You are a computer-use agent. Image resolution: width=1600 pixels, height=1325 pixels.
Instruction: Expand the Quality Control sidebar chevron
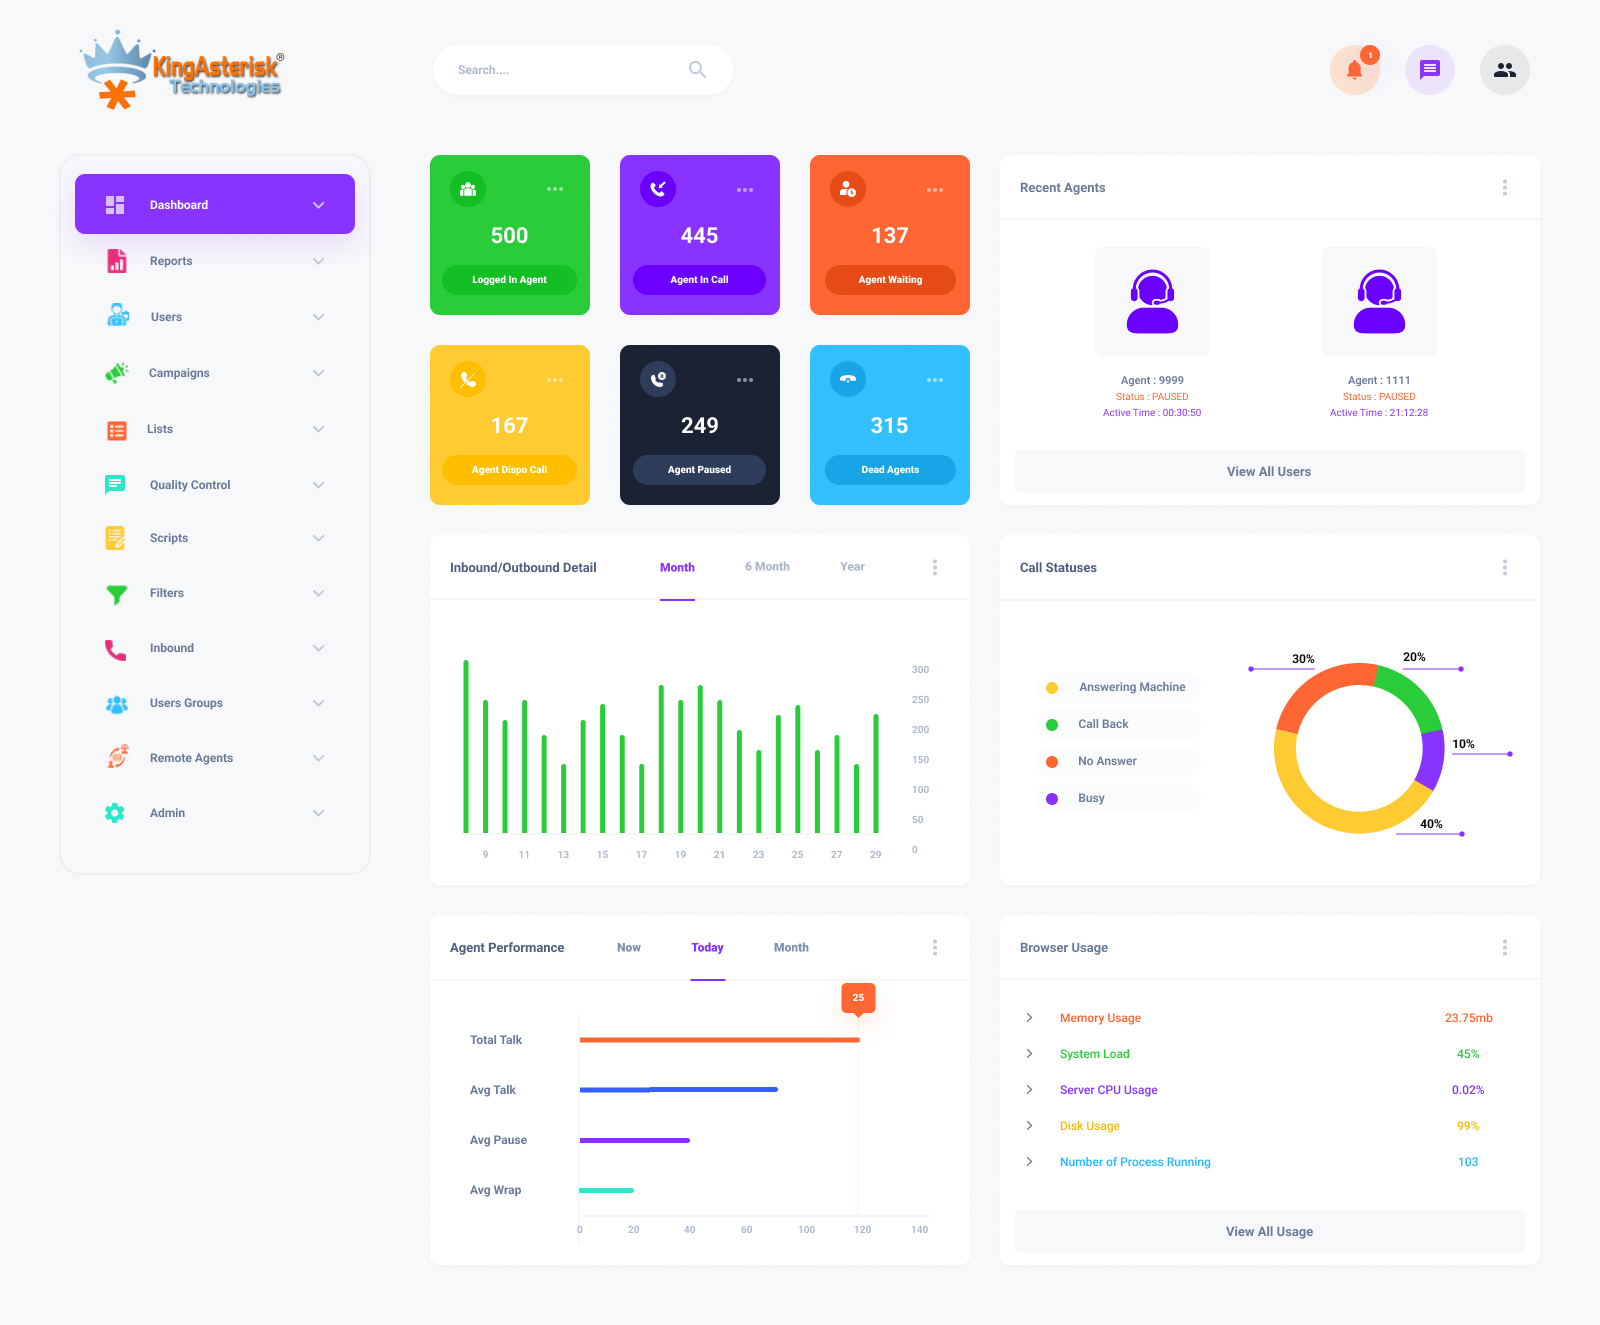pos(318,485)
